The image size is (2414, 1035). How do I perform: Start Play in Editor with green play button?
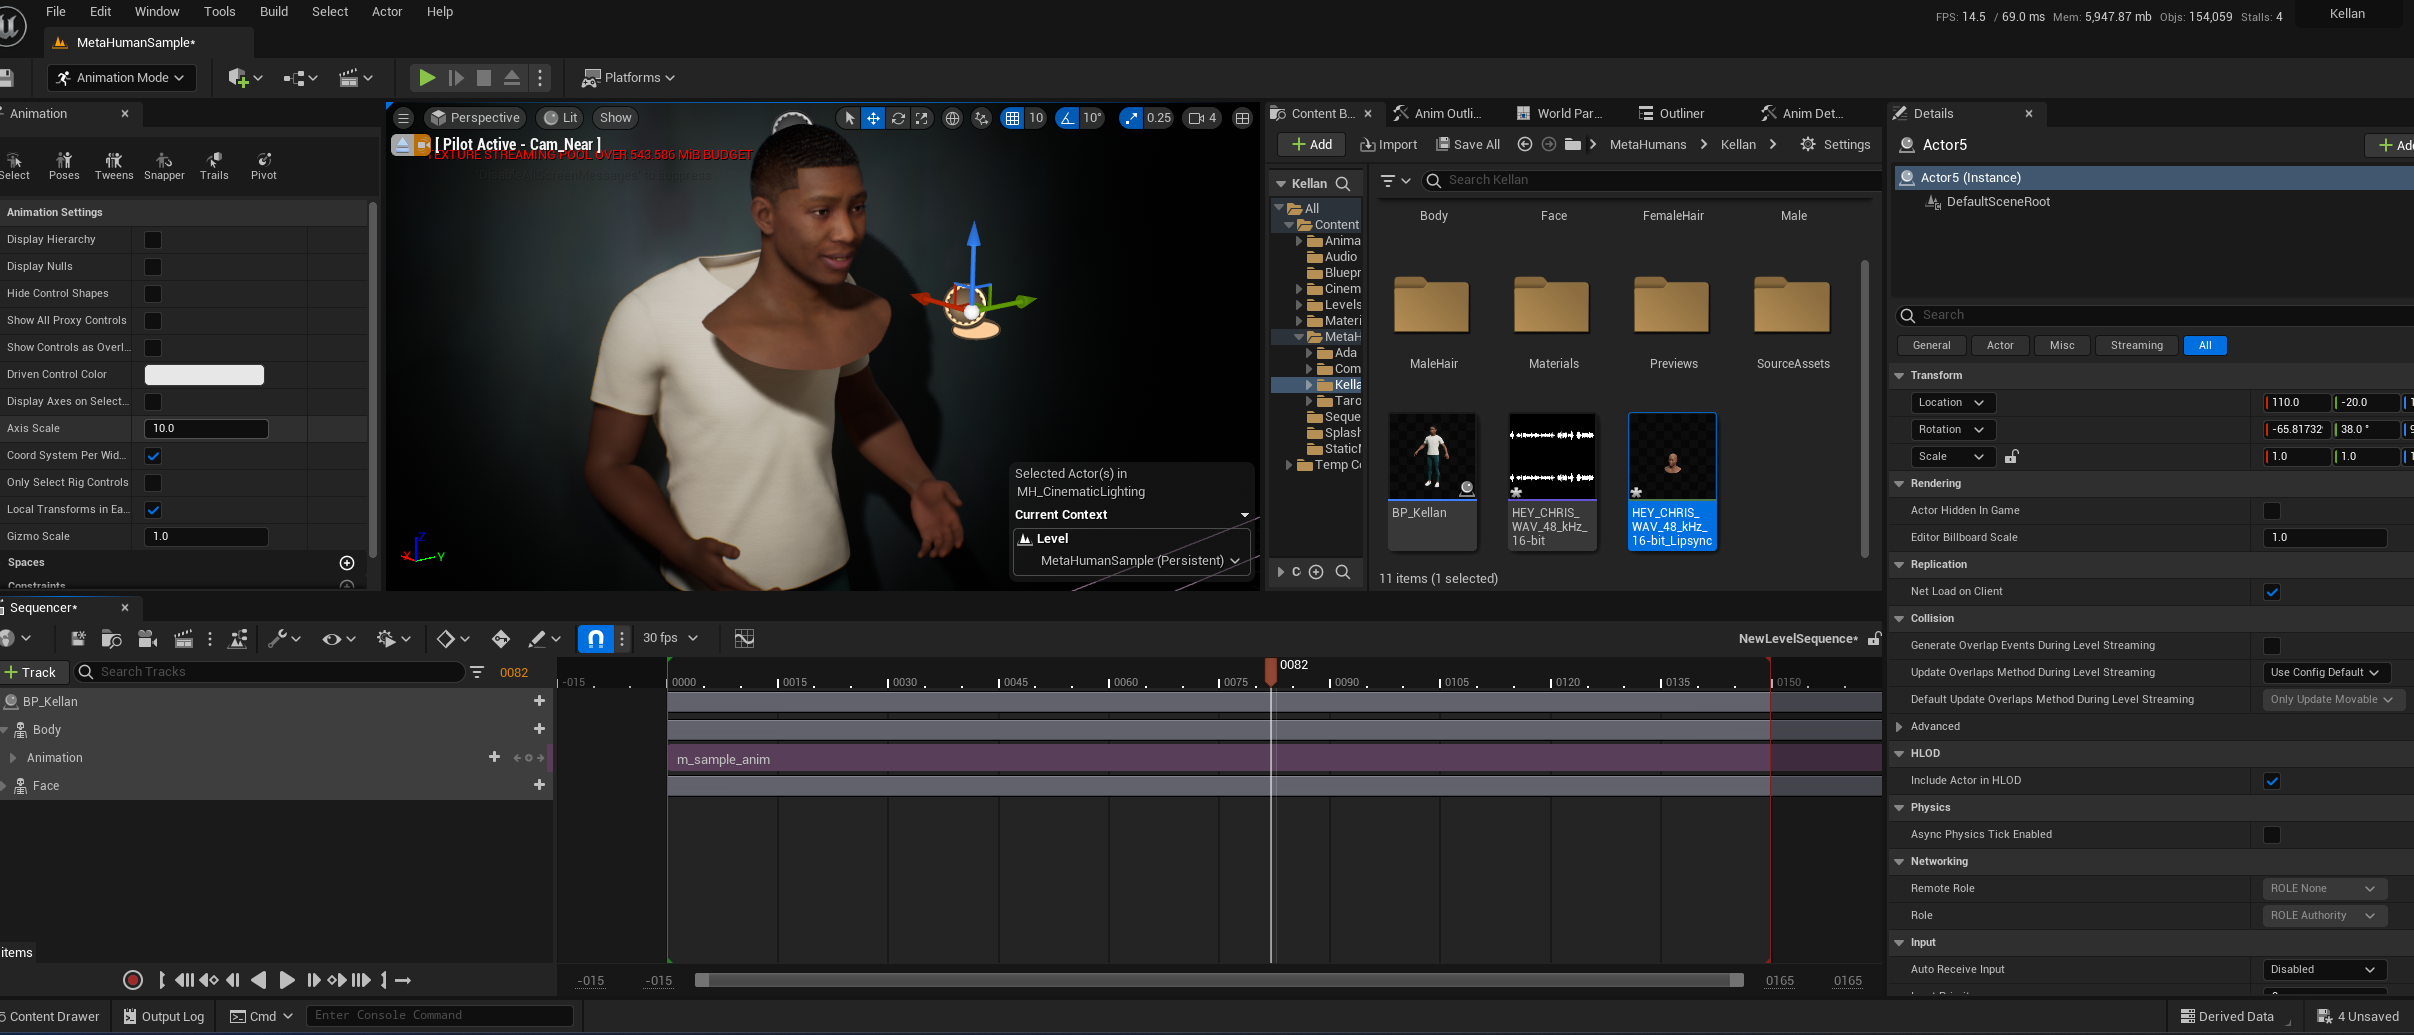pos(427,78)
